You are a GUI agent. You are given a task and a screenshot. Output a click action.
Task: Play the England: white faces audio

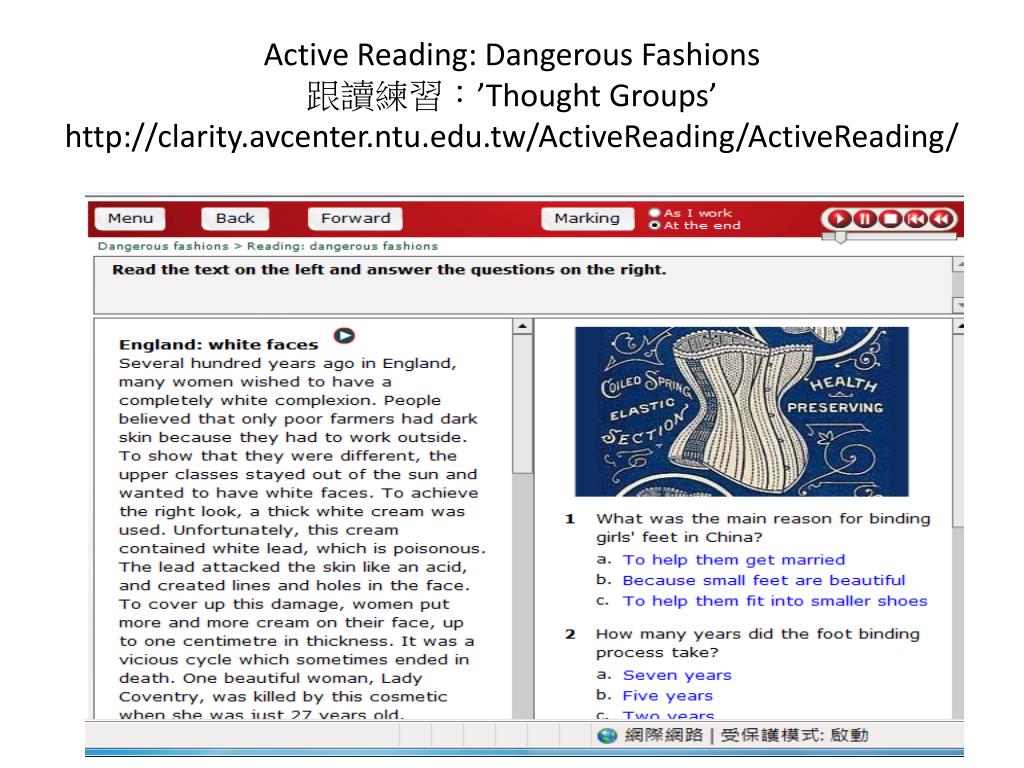pos(344,336)
